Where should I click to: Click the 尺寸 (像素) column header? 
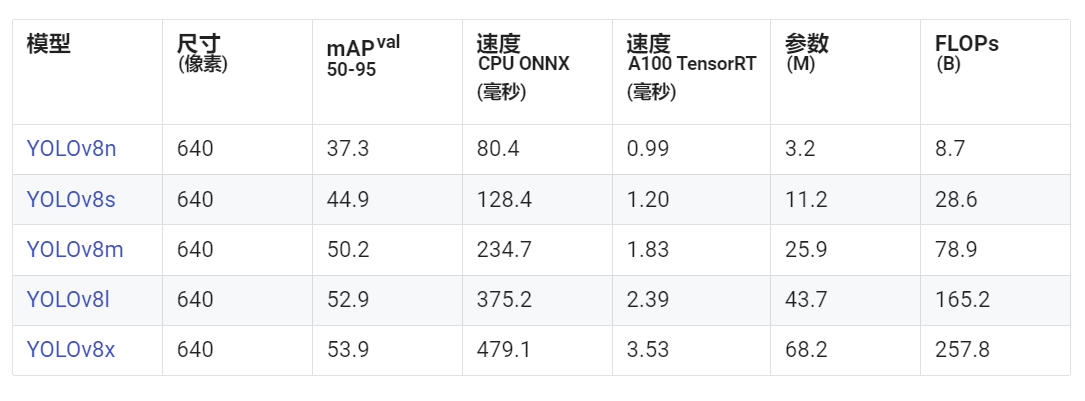click(203, 53)
